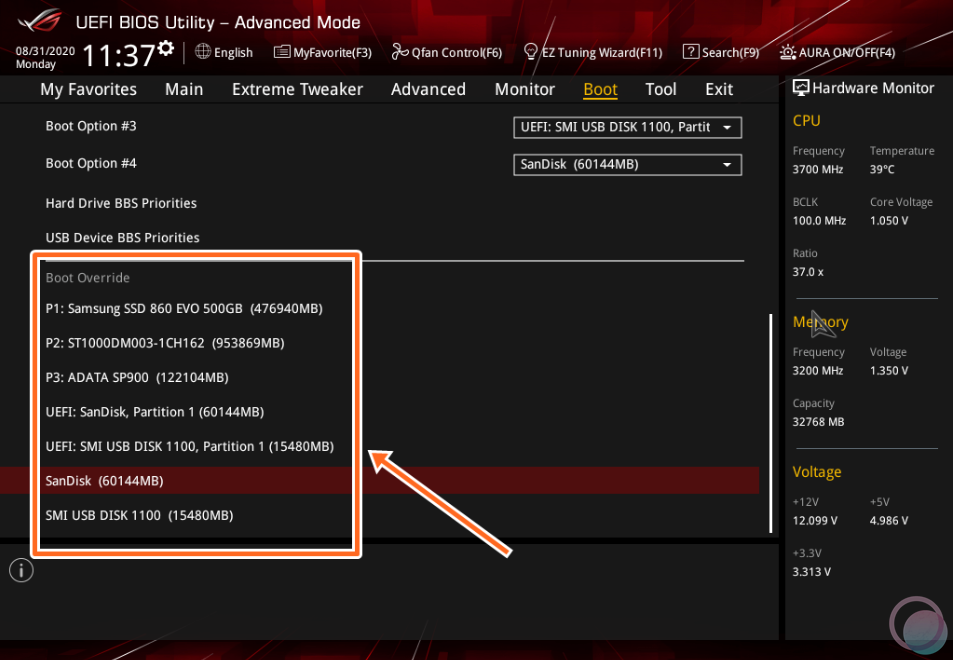
Task: Click +12V reading 12.099 V
Action: (814, 521)
